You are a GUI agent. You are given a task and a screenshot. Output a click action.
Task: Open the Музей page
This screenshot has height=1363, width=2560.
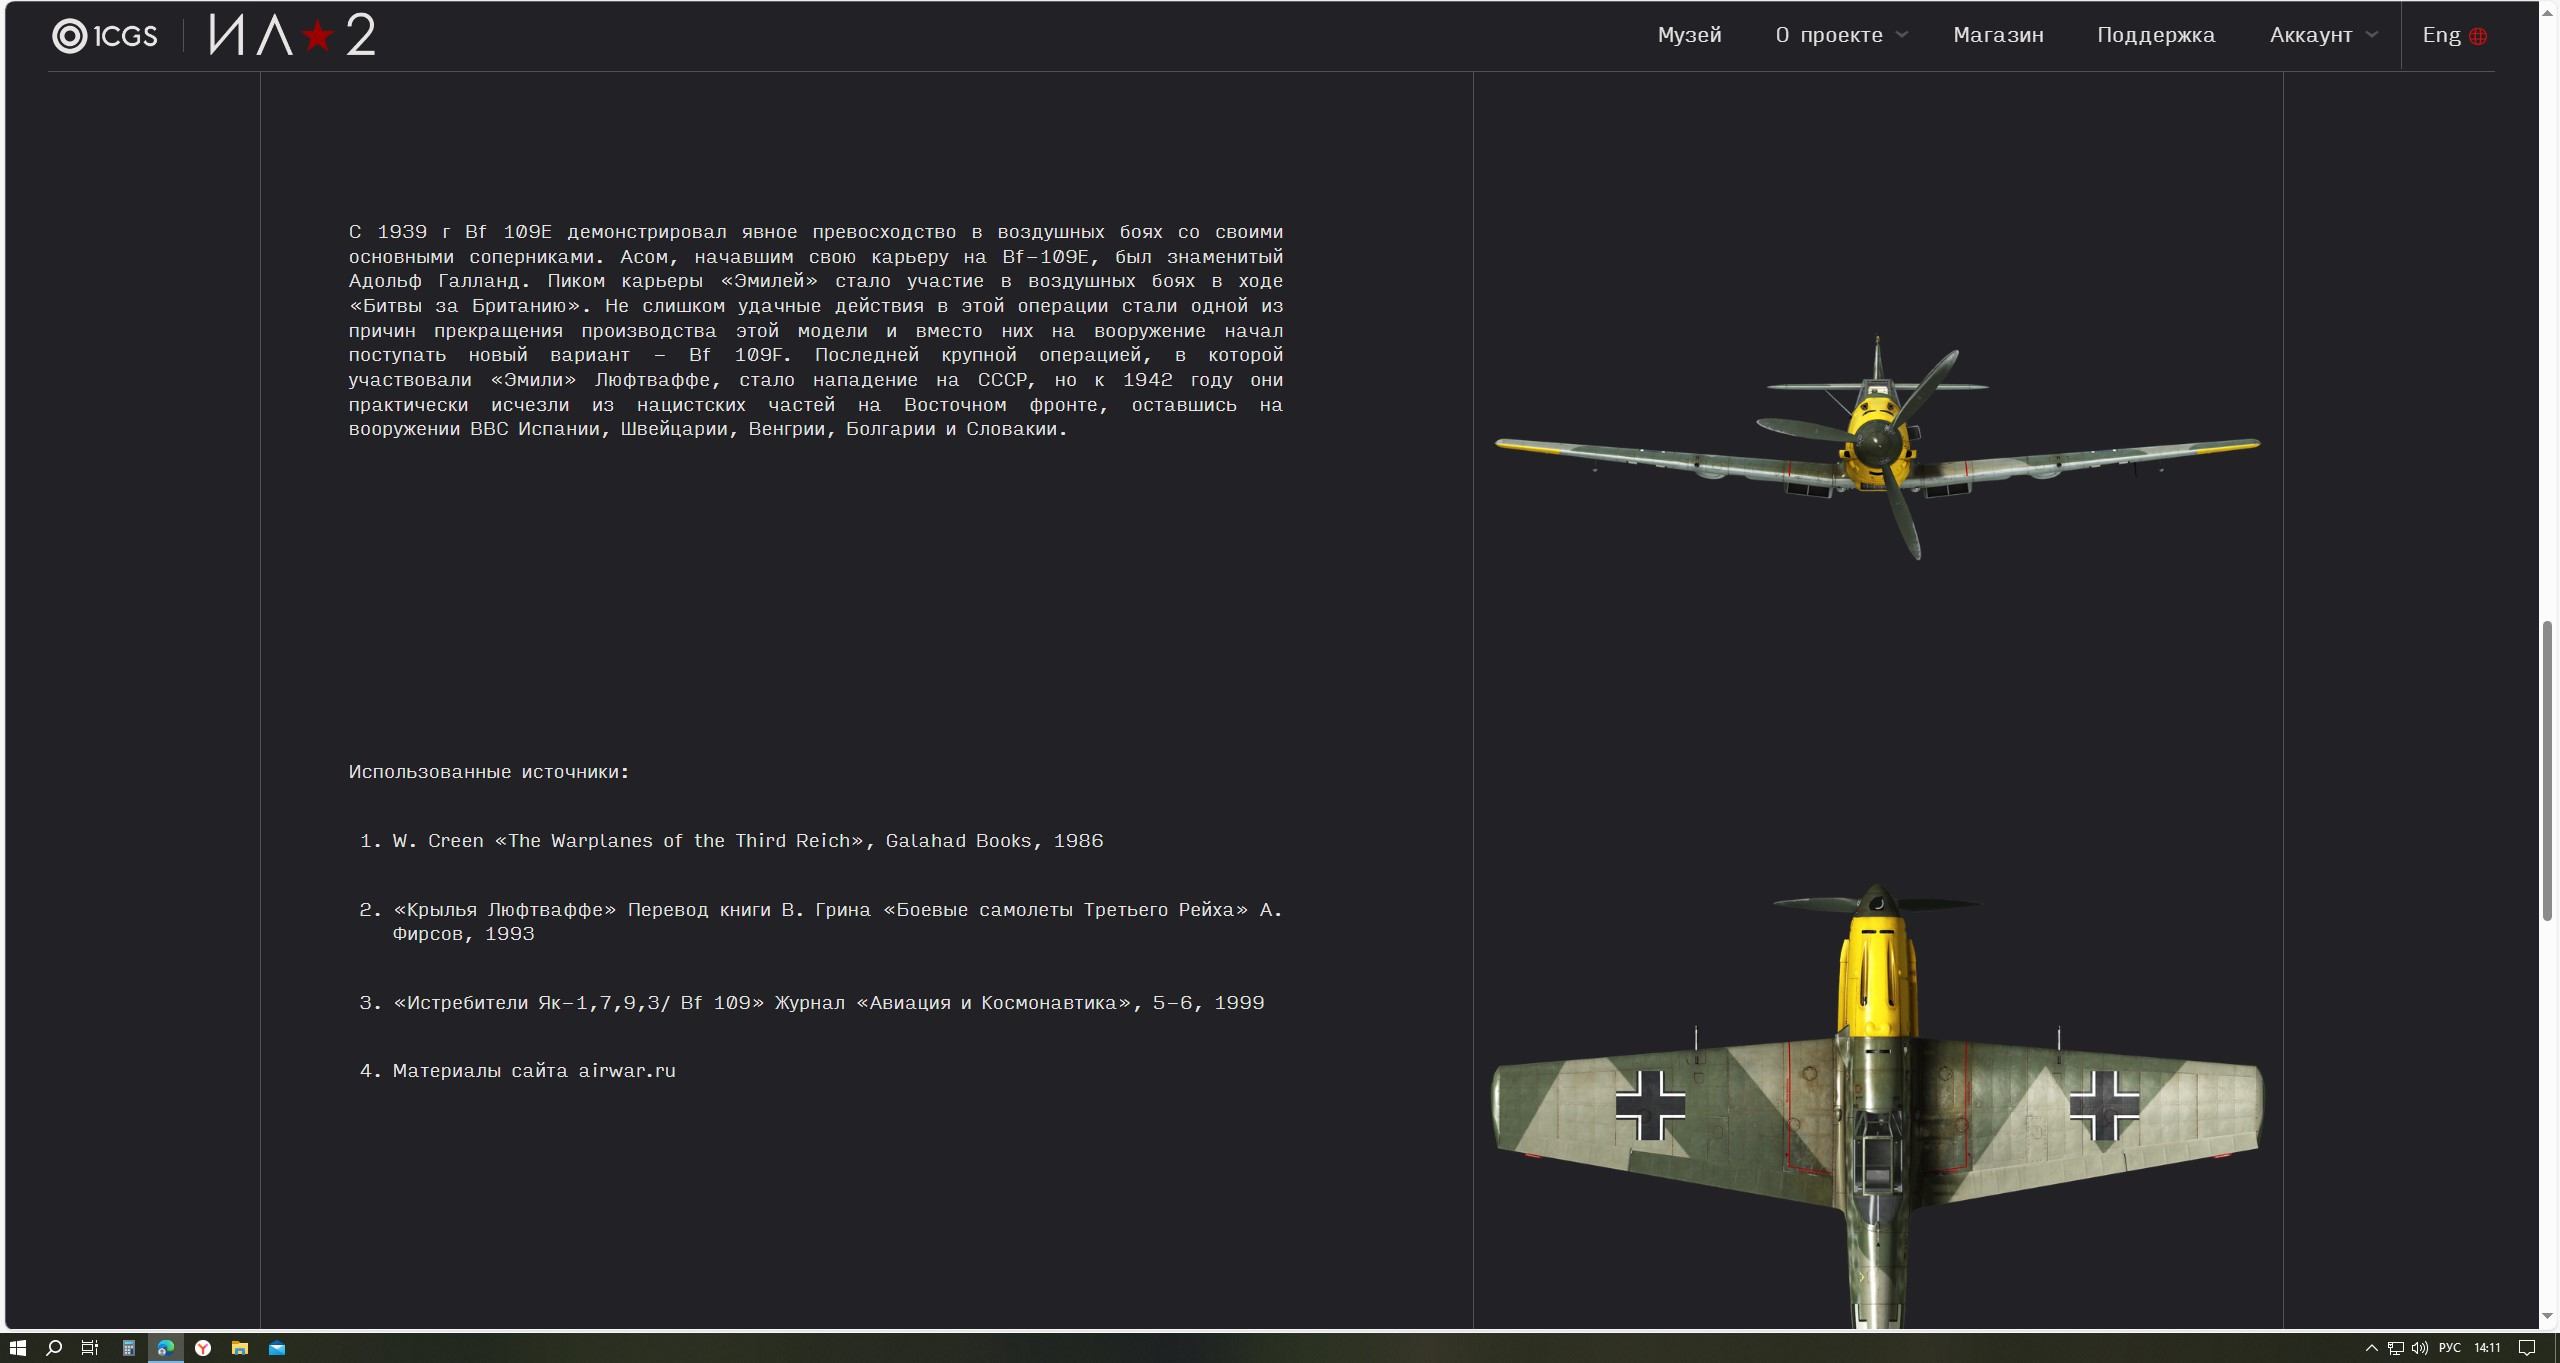tap(1689, 35)
